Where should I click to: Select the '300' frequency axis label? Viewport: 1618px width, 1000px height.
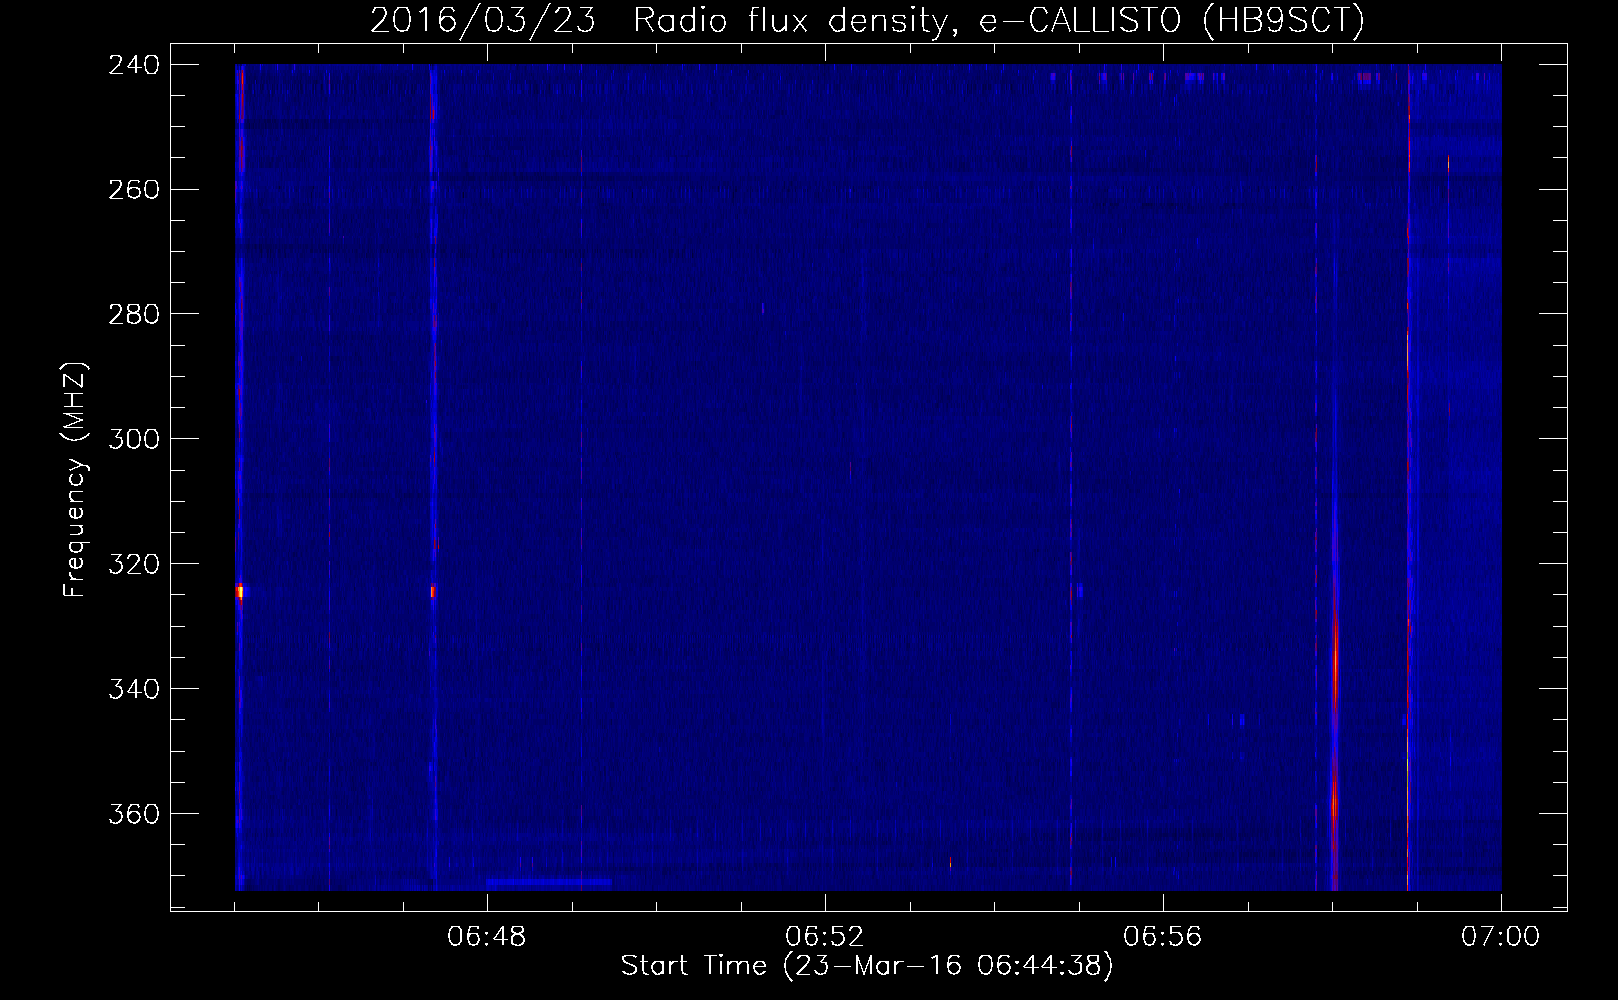(x=133, y=440)
